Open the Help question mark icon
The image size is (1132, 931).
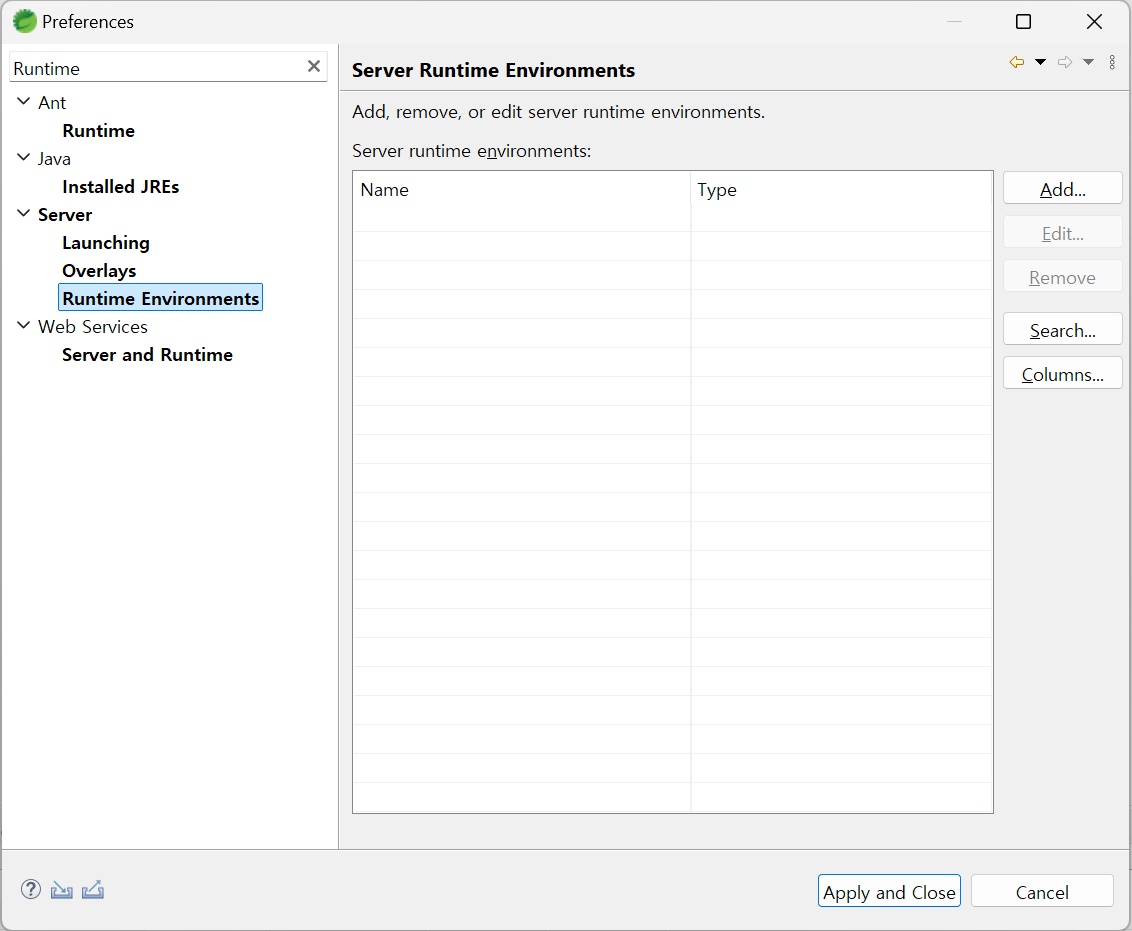coord(31,889)
